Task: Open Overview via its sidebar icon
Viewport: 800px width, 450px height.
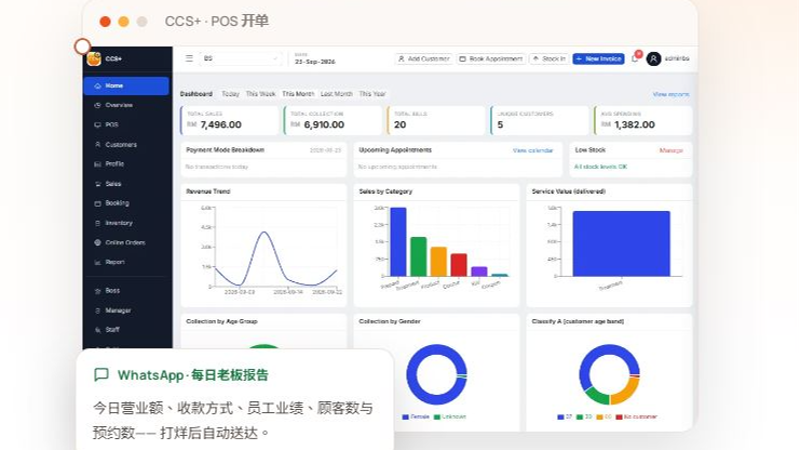Action: point(97,105)
